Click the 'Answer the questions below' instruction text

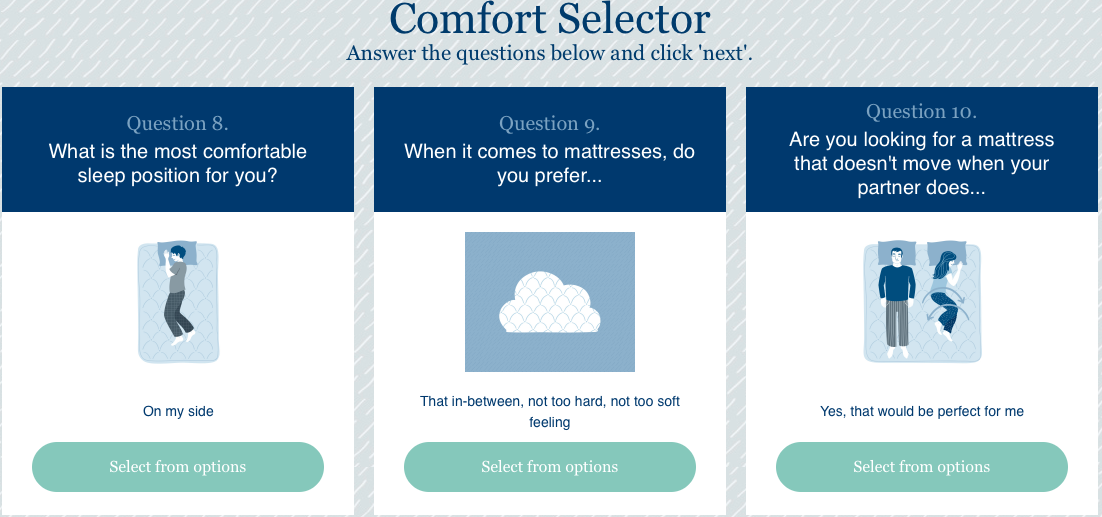(550, 53)
